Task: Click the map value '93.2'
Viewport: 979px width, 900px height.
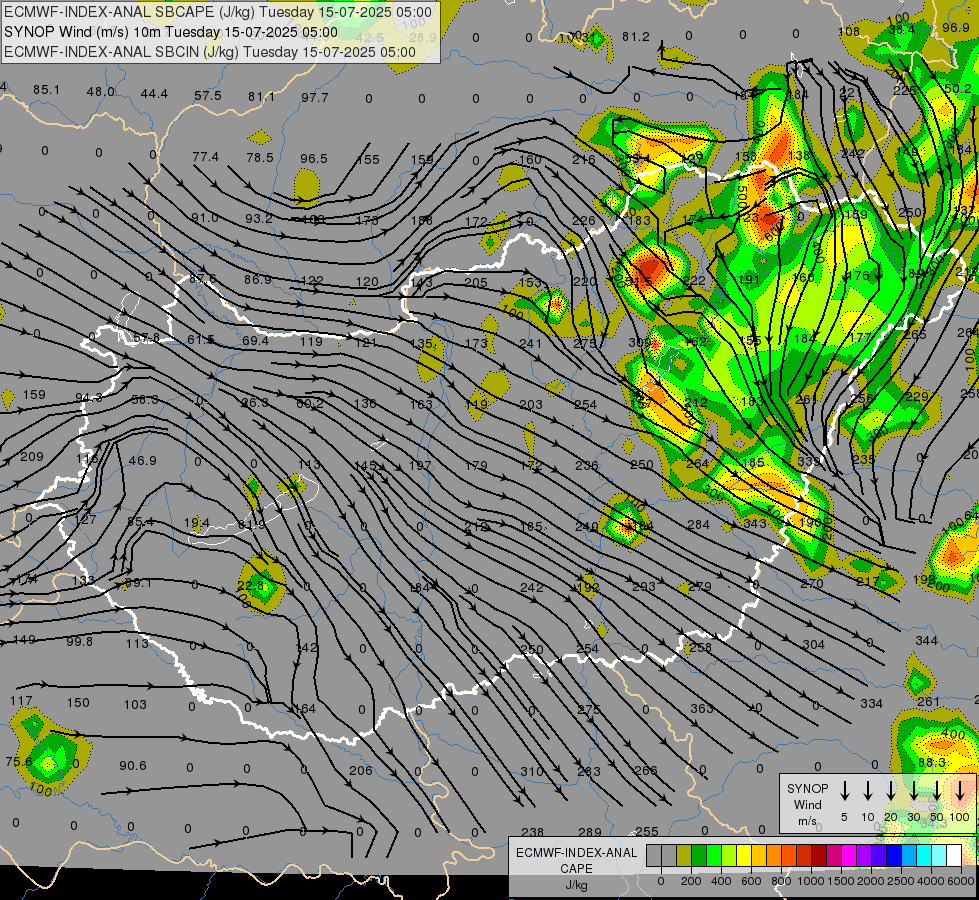Action: point(258,219)
